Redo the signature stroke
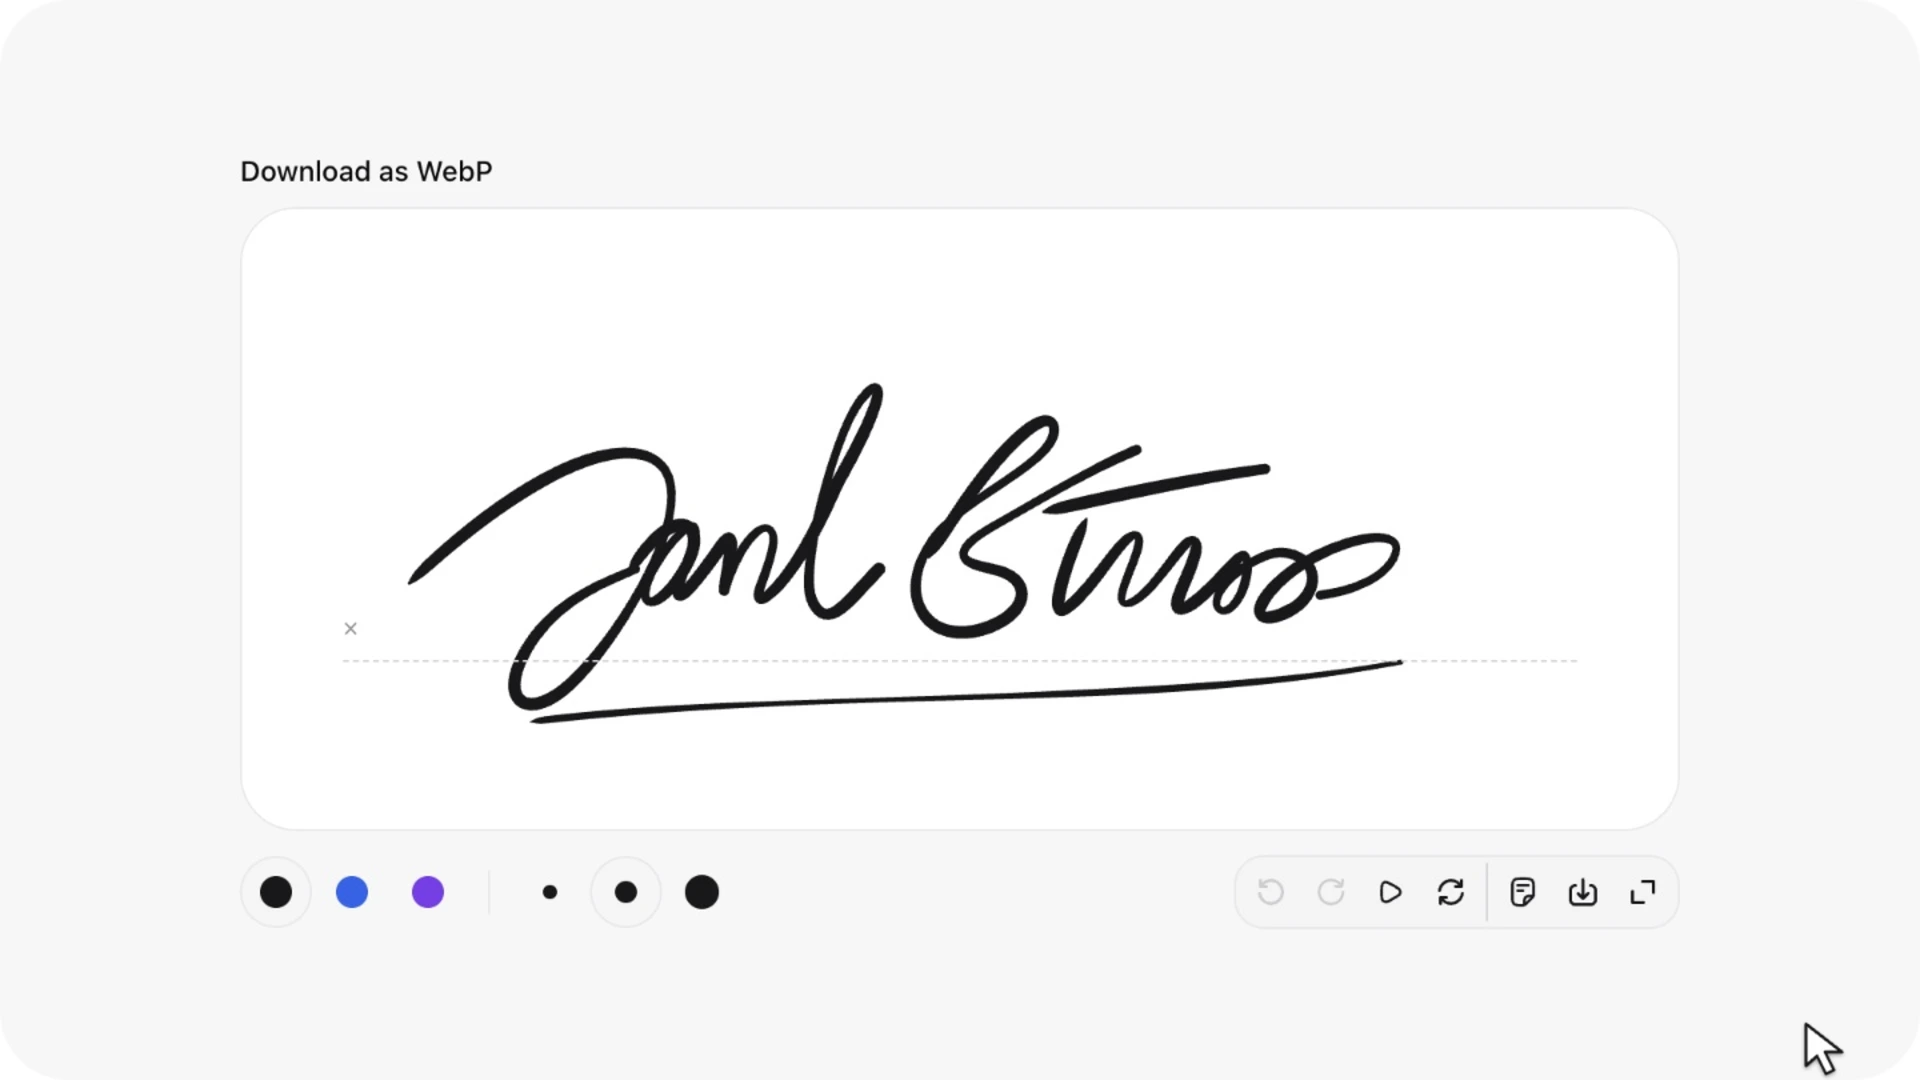Viewport: 1920px width, 1080px height. point(1331,892)
